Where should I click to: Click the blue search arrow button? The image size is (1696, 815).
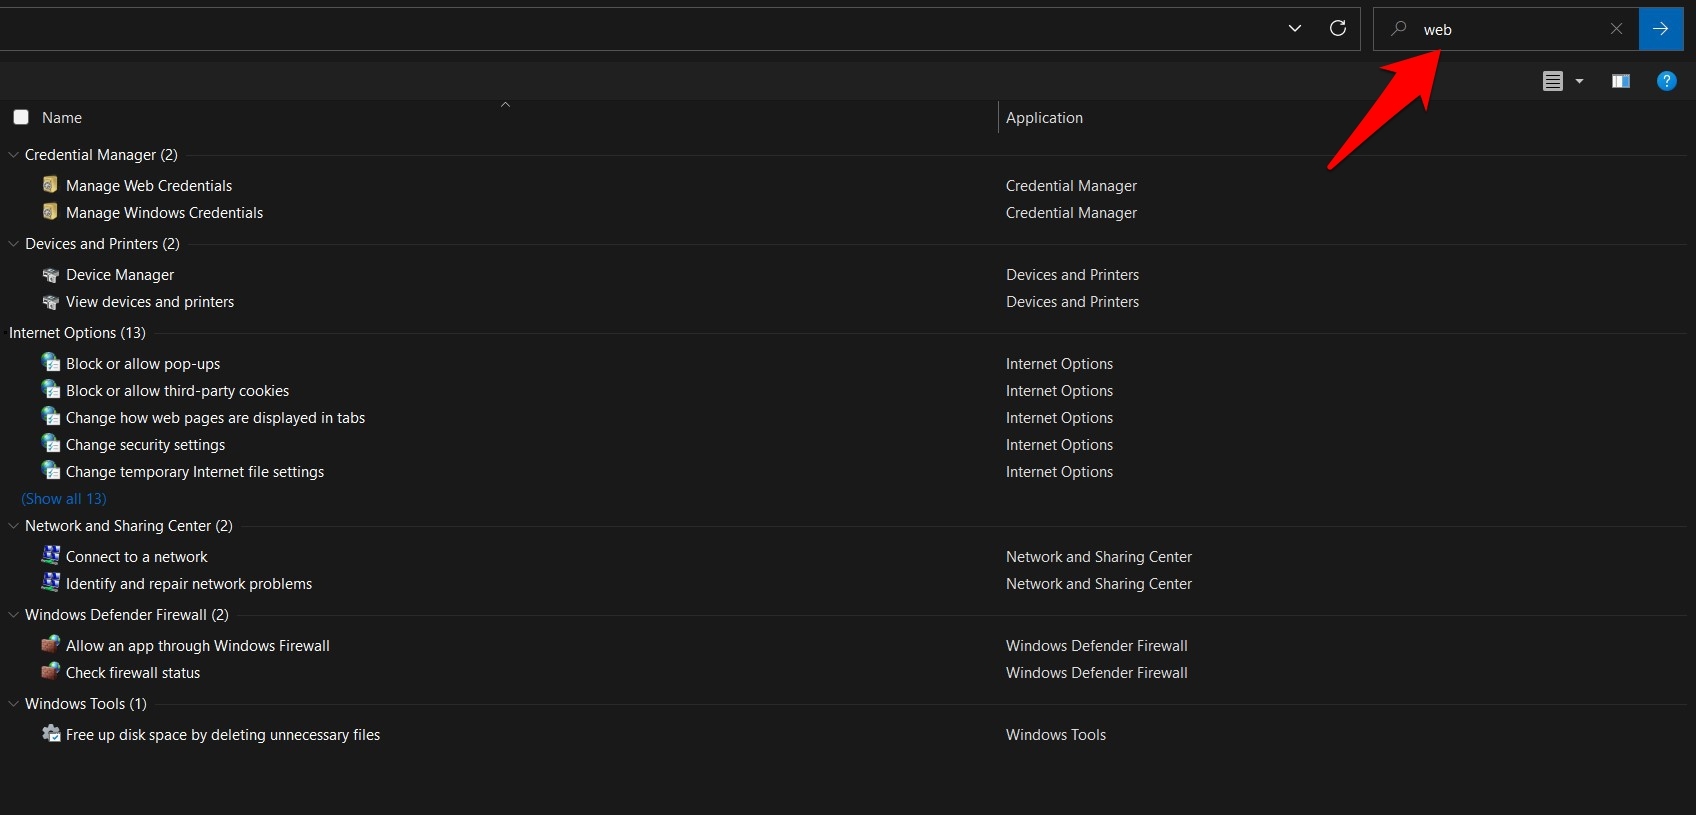click(x=1660, y=29)
